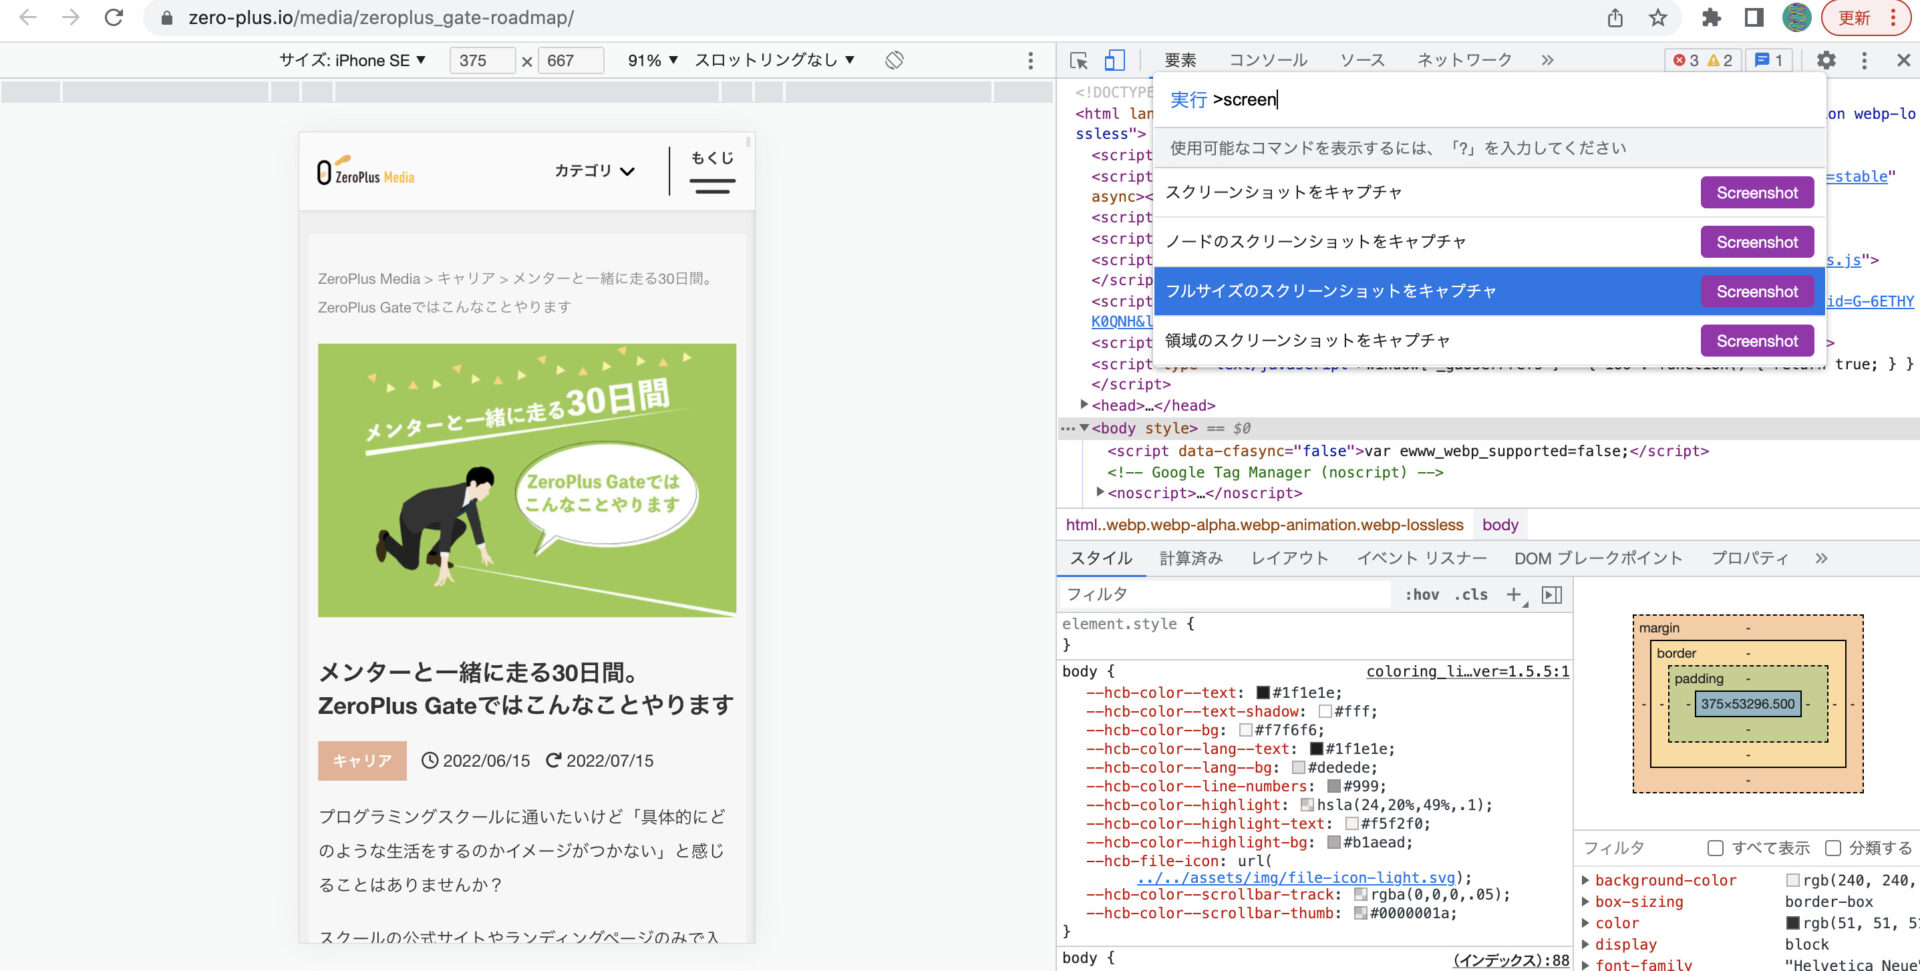Switch to the DOM ブレークポイント tab
1920x971 pixels.
pyautogui.click(x=1598, y=558)
